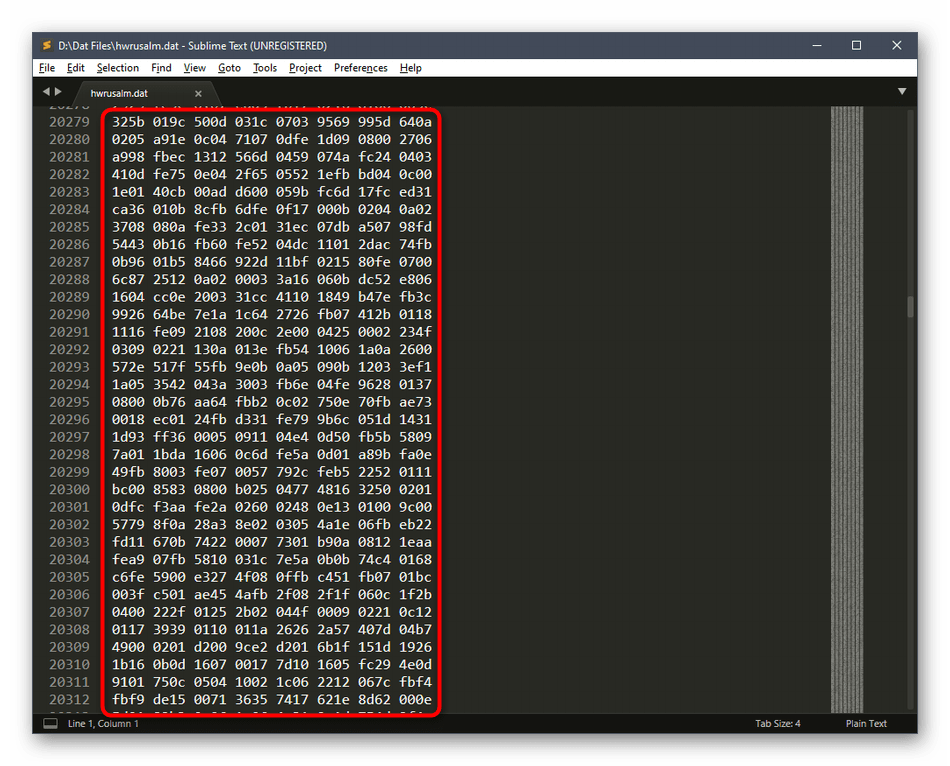This screenshot has height=766, width=950.
Task: Jump to position using the minimap
Action: coord(847,400)
